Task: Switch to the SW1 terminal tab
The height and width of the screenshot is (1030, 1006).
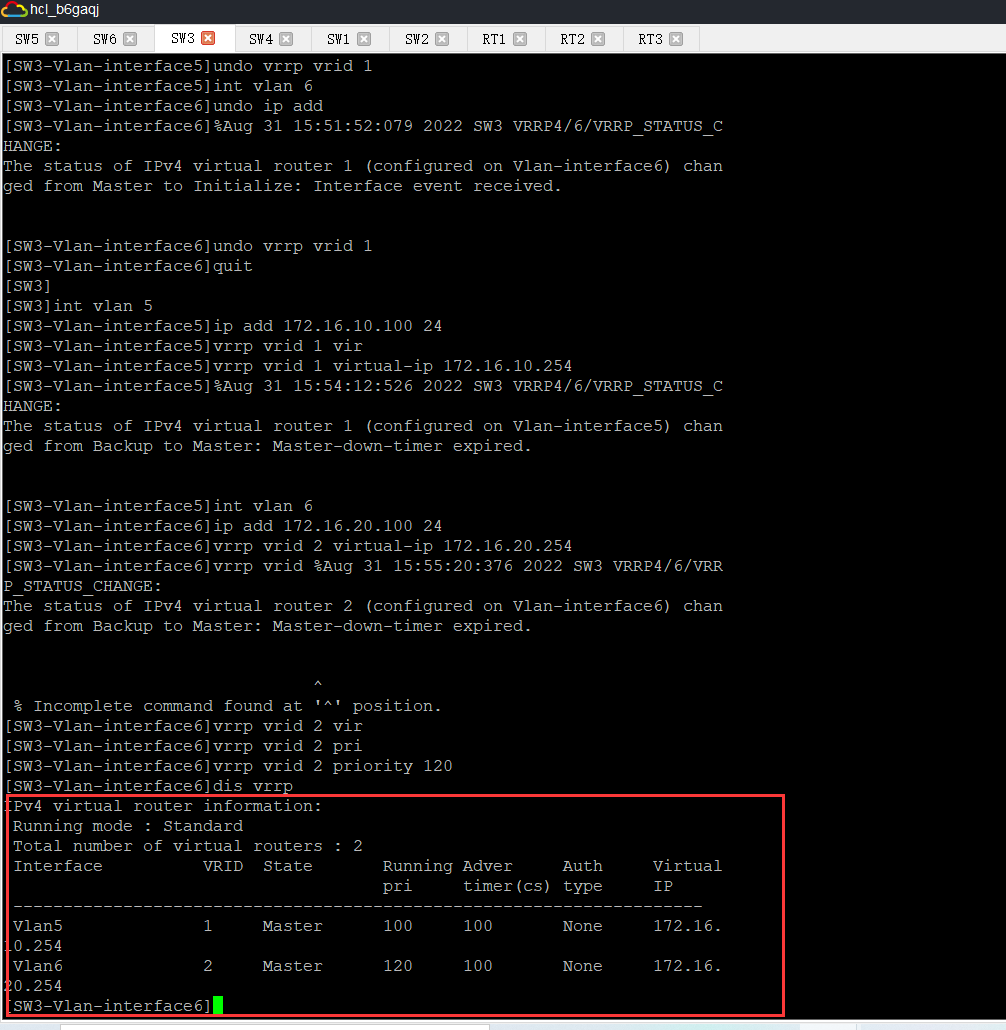Action: pos(338,39)
